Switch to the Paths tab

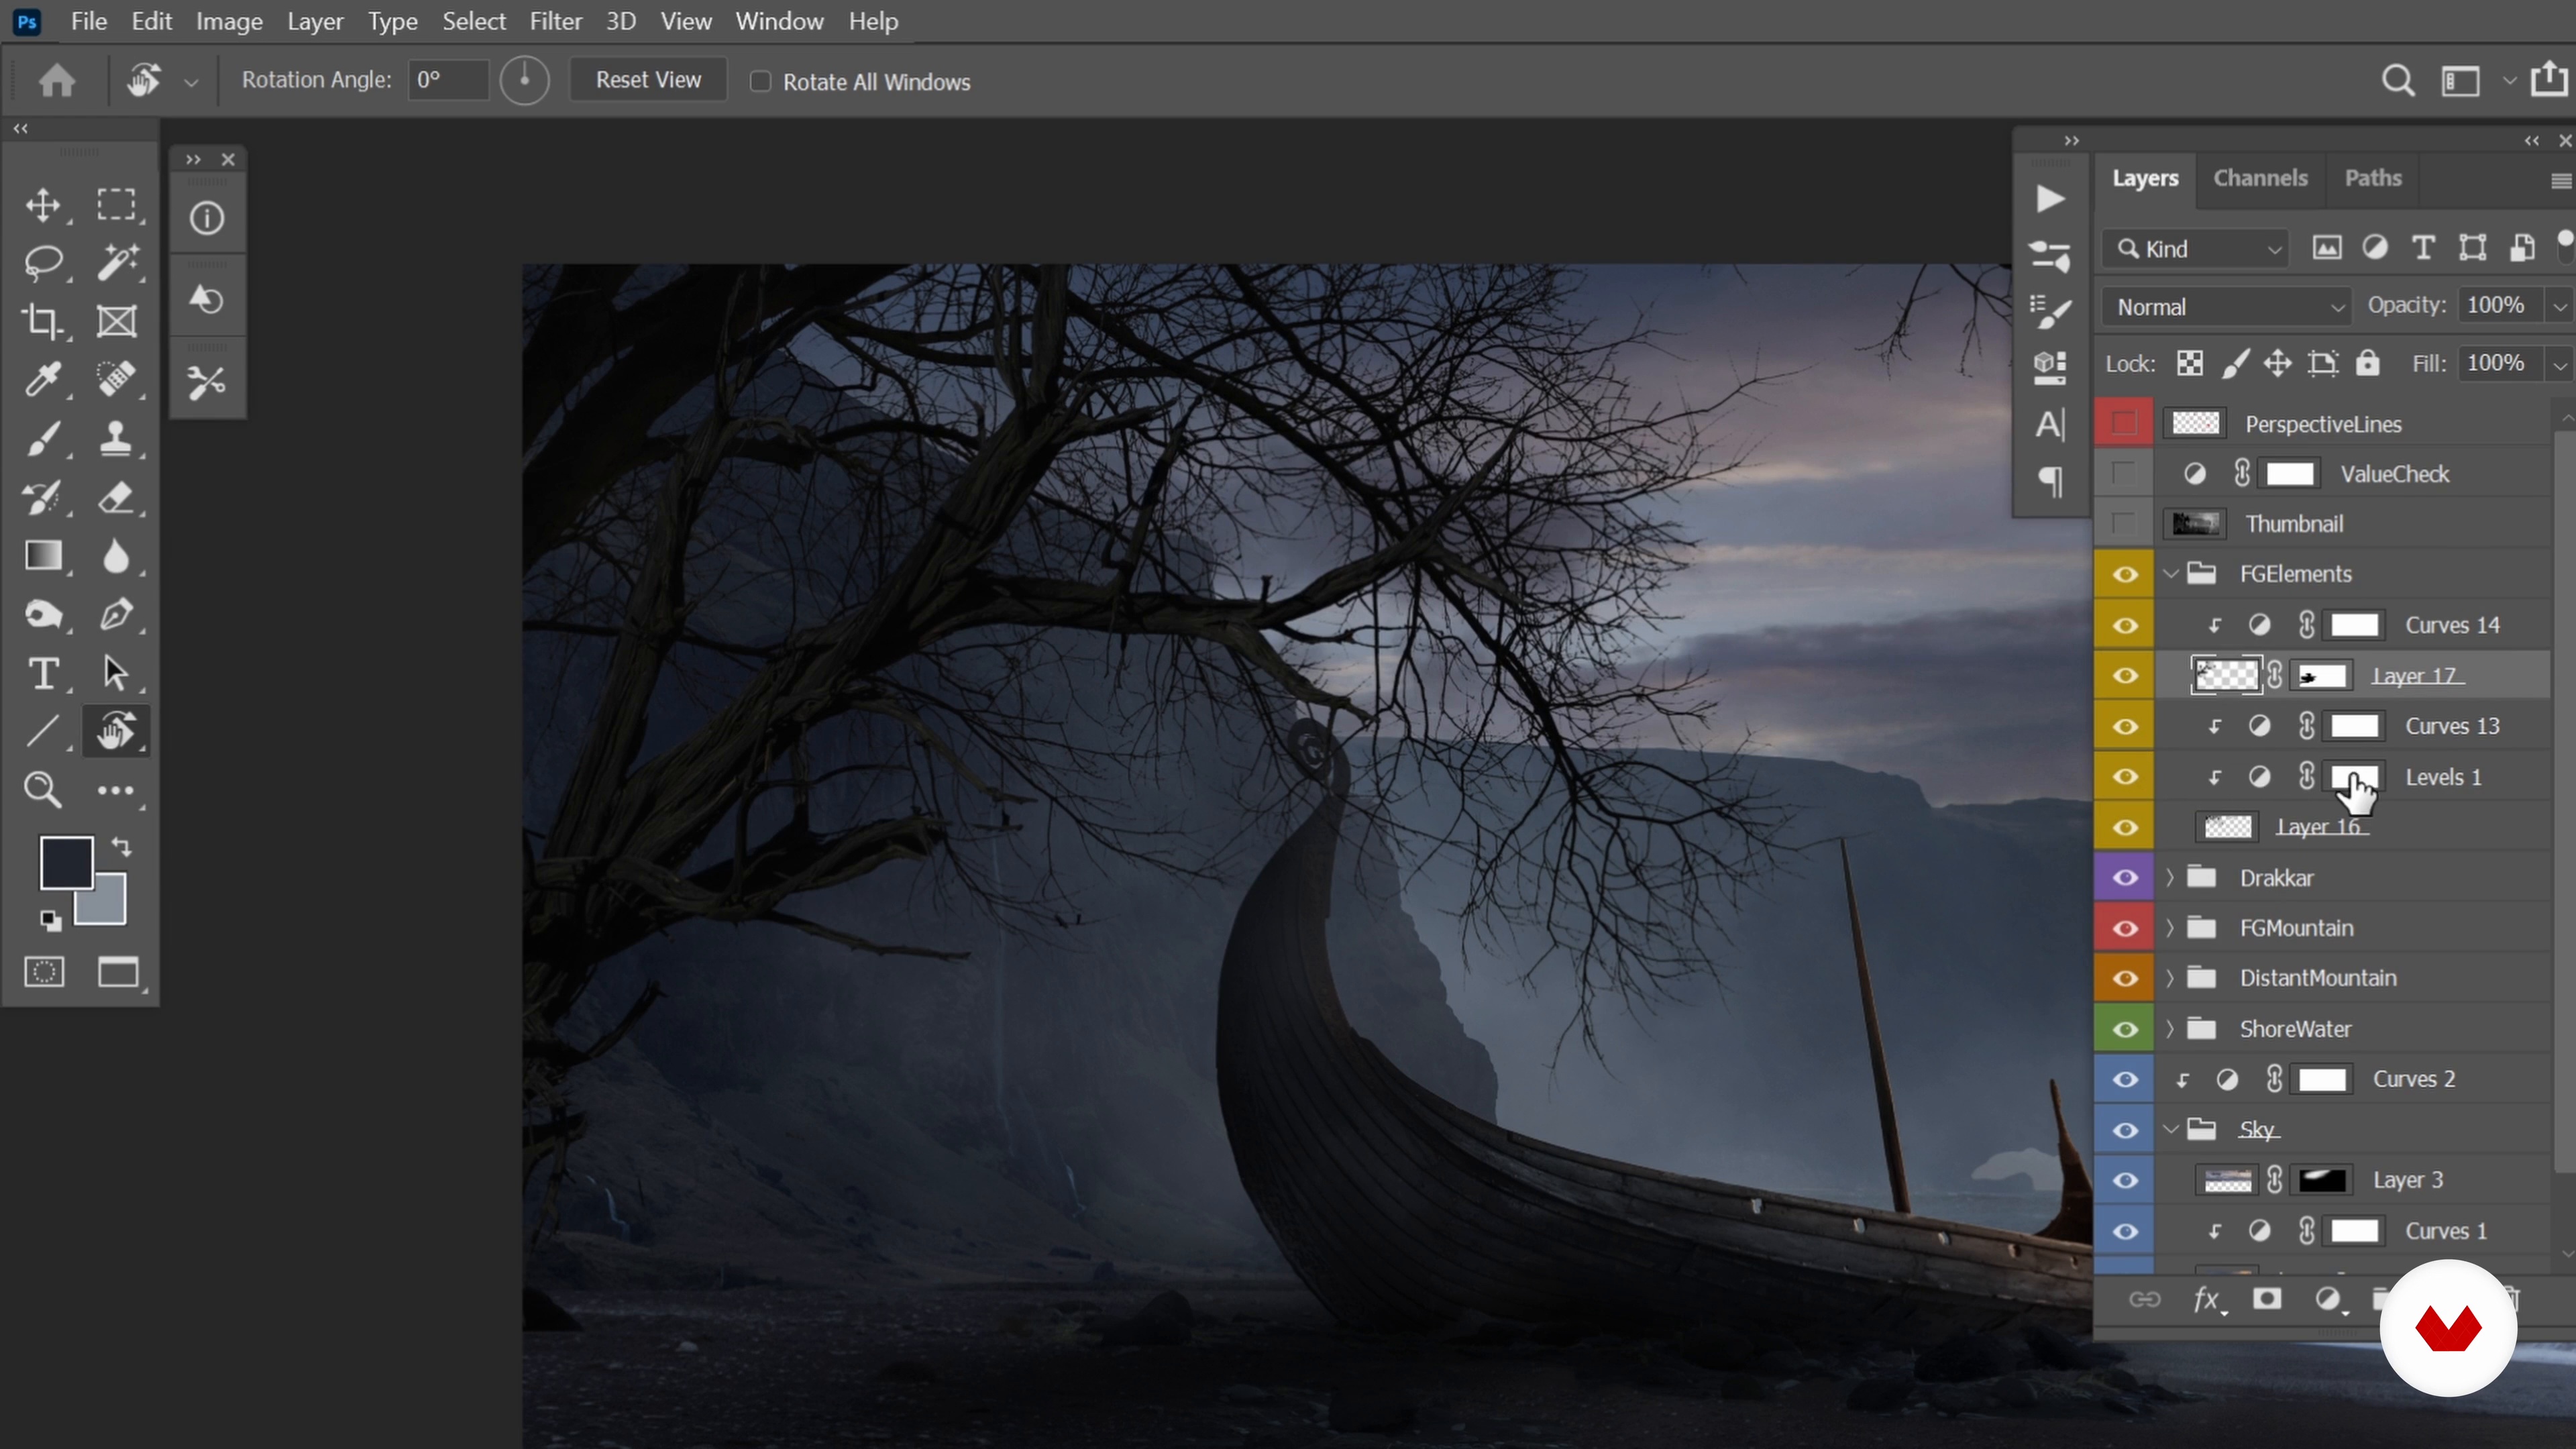pyautogui.click(x=2373, y=178)
